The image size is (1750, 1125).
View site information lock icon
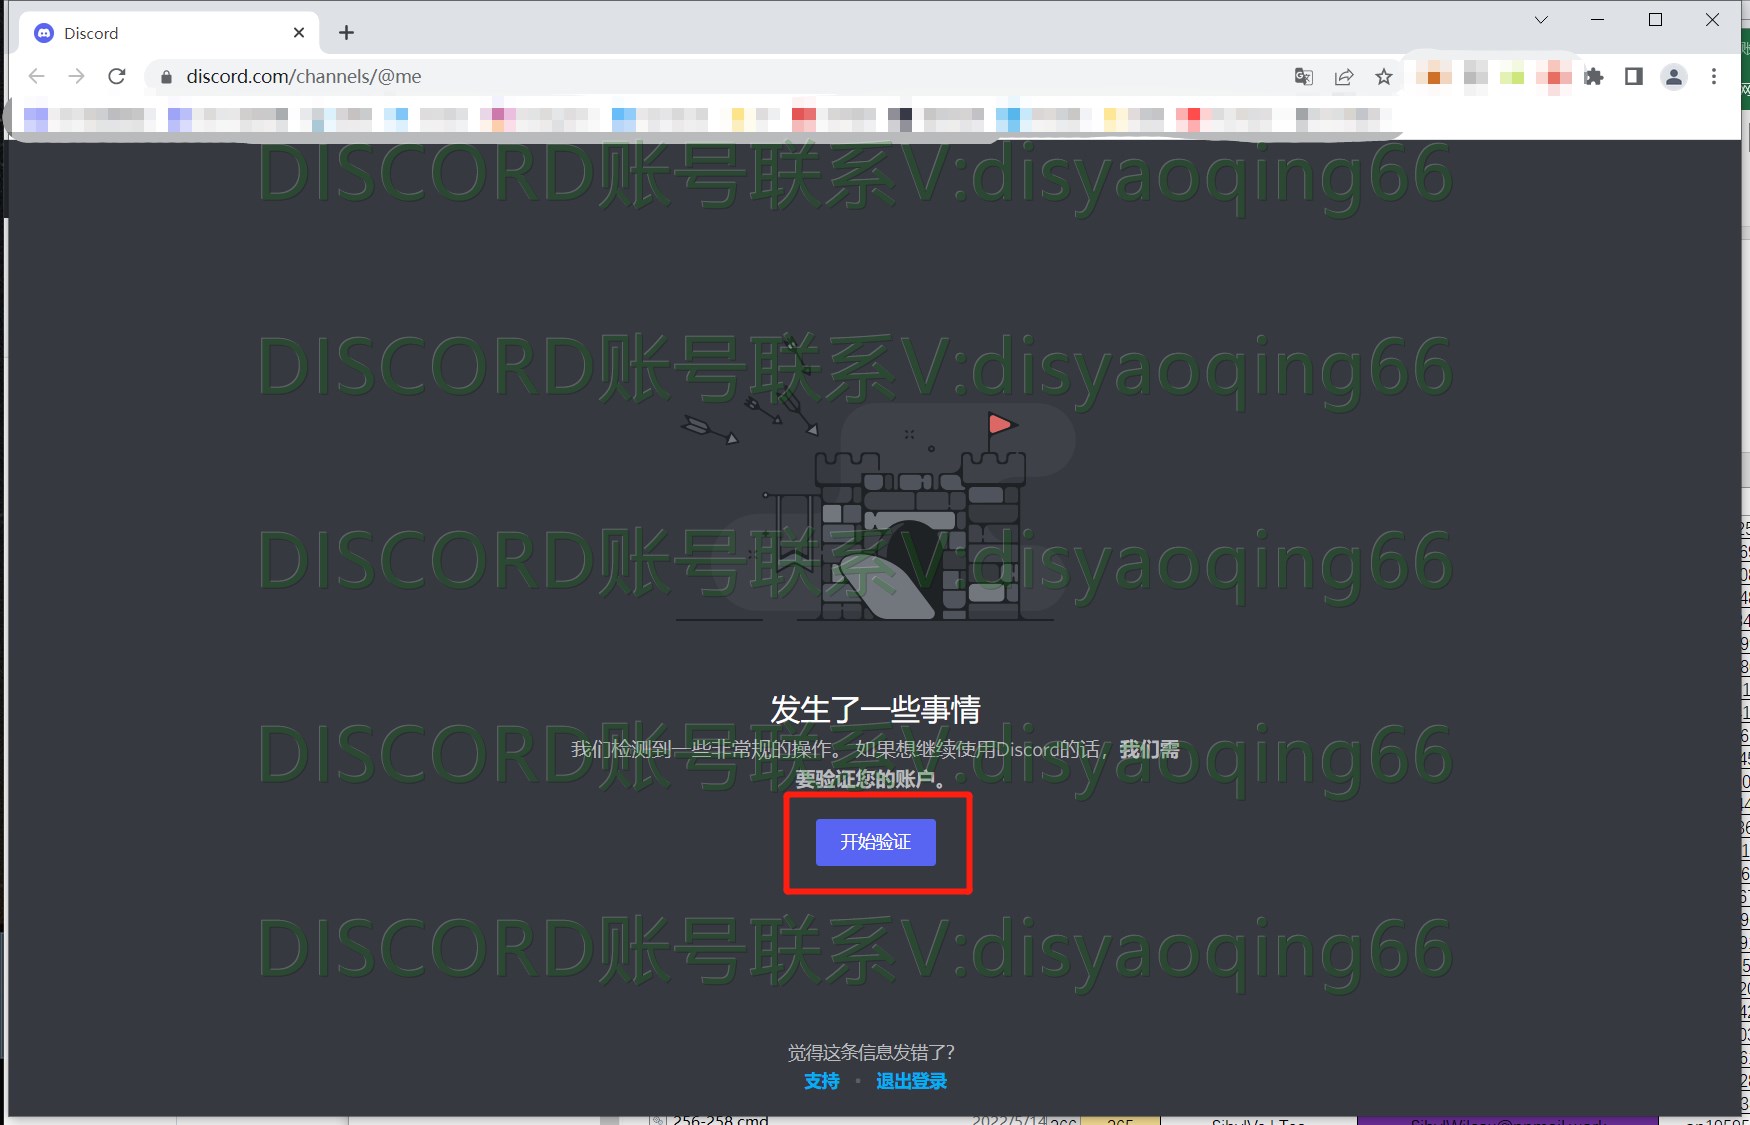point(167,77)
